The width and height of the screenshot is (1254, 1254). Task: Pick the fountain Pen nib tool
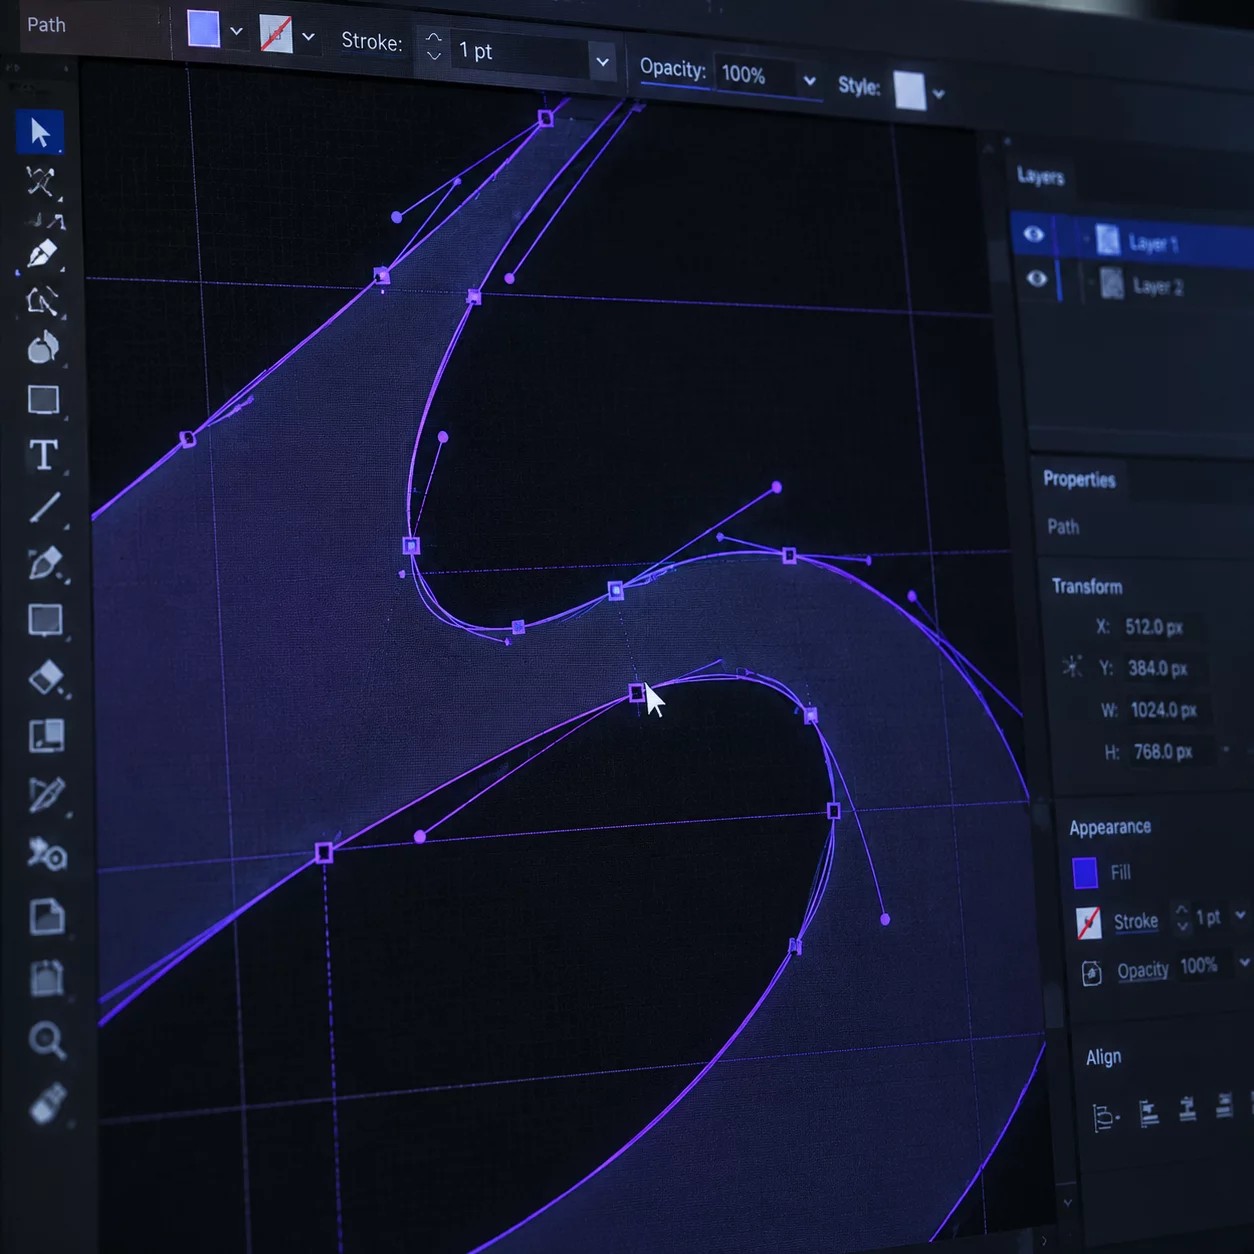click(x=42, y=254)
